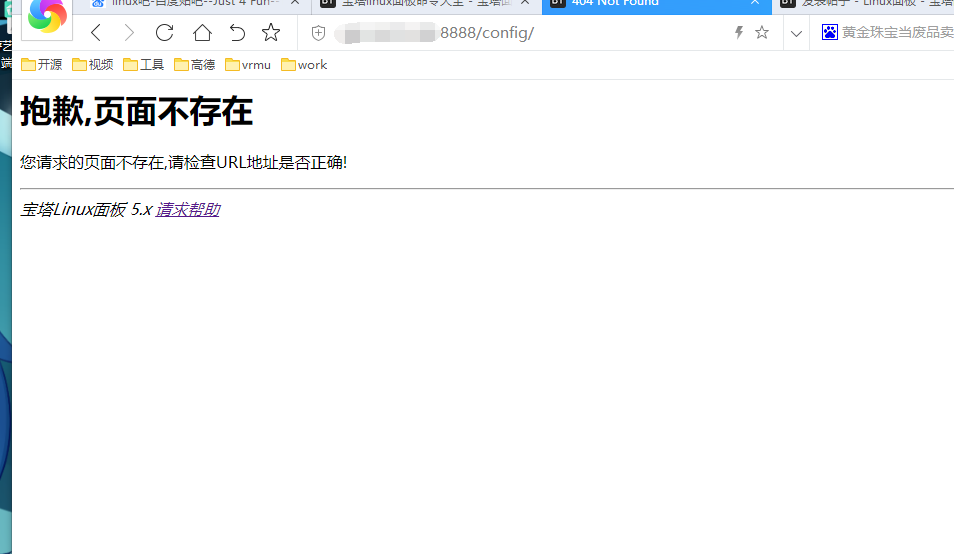The height and width of the screenshot is (554, 954).
Task: Close the 宝塔linux面板命令大全 tab
Action: tap(525, 3)
